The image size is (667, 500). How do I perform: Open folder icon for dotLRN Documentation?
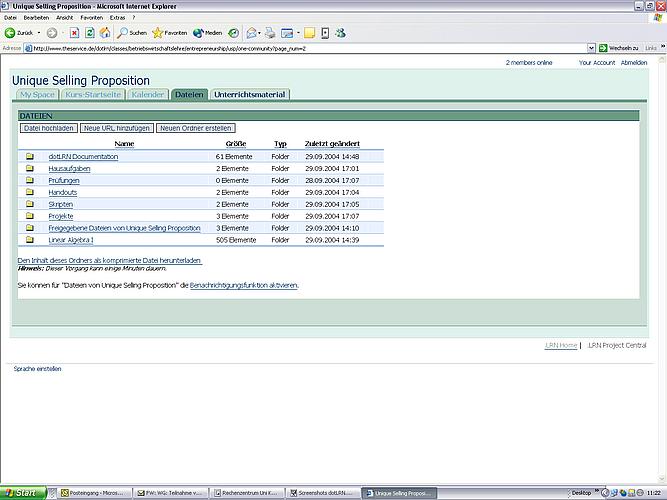[x=29, y=157]
